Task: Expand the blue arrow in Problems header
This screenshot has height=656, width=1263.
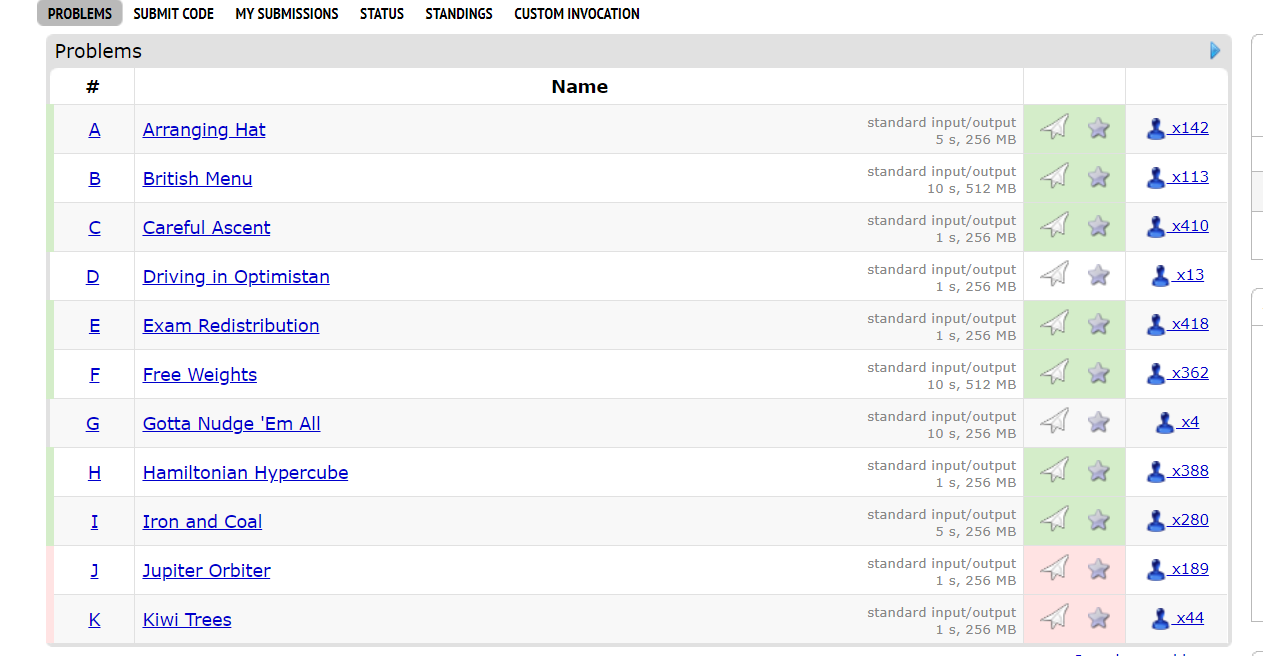Action: 1215,50
